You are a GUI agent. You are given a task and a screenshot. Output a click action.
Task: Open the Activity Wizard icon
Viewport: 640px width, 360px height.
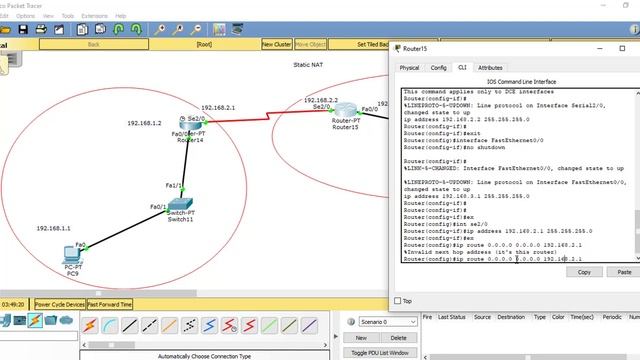pyautogui.click(x=59, y=29)
